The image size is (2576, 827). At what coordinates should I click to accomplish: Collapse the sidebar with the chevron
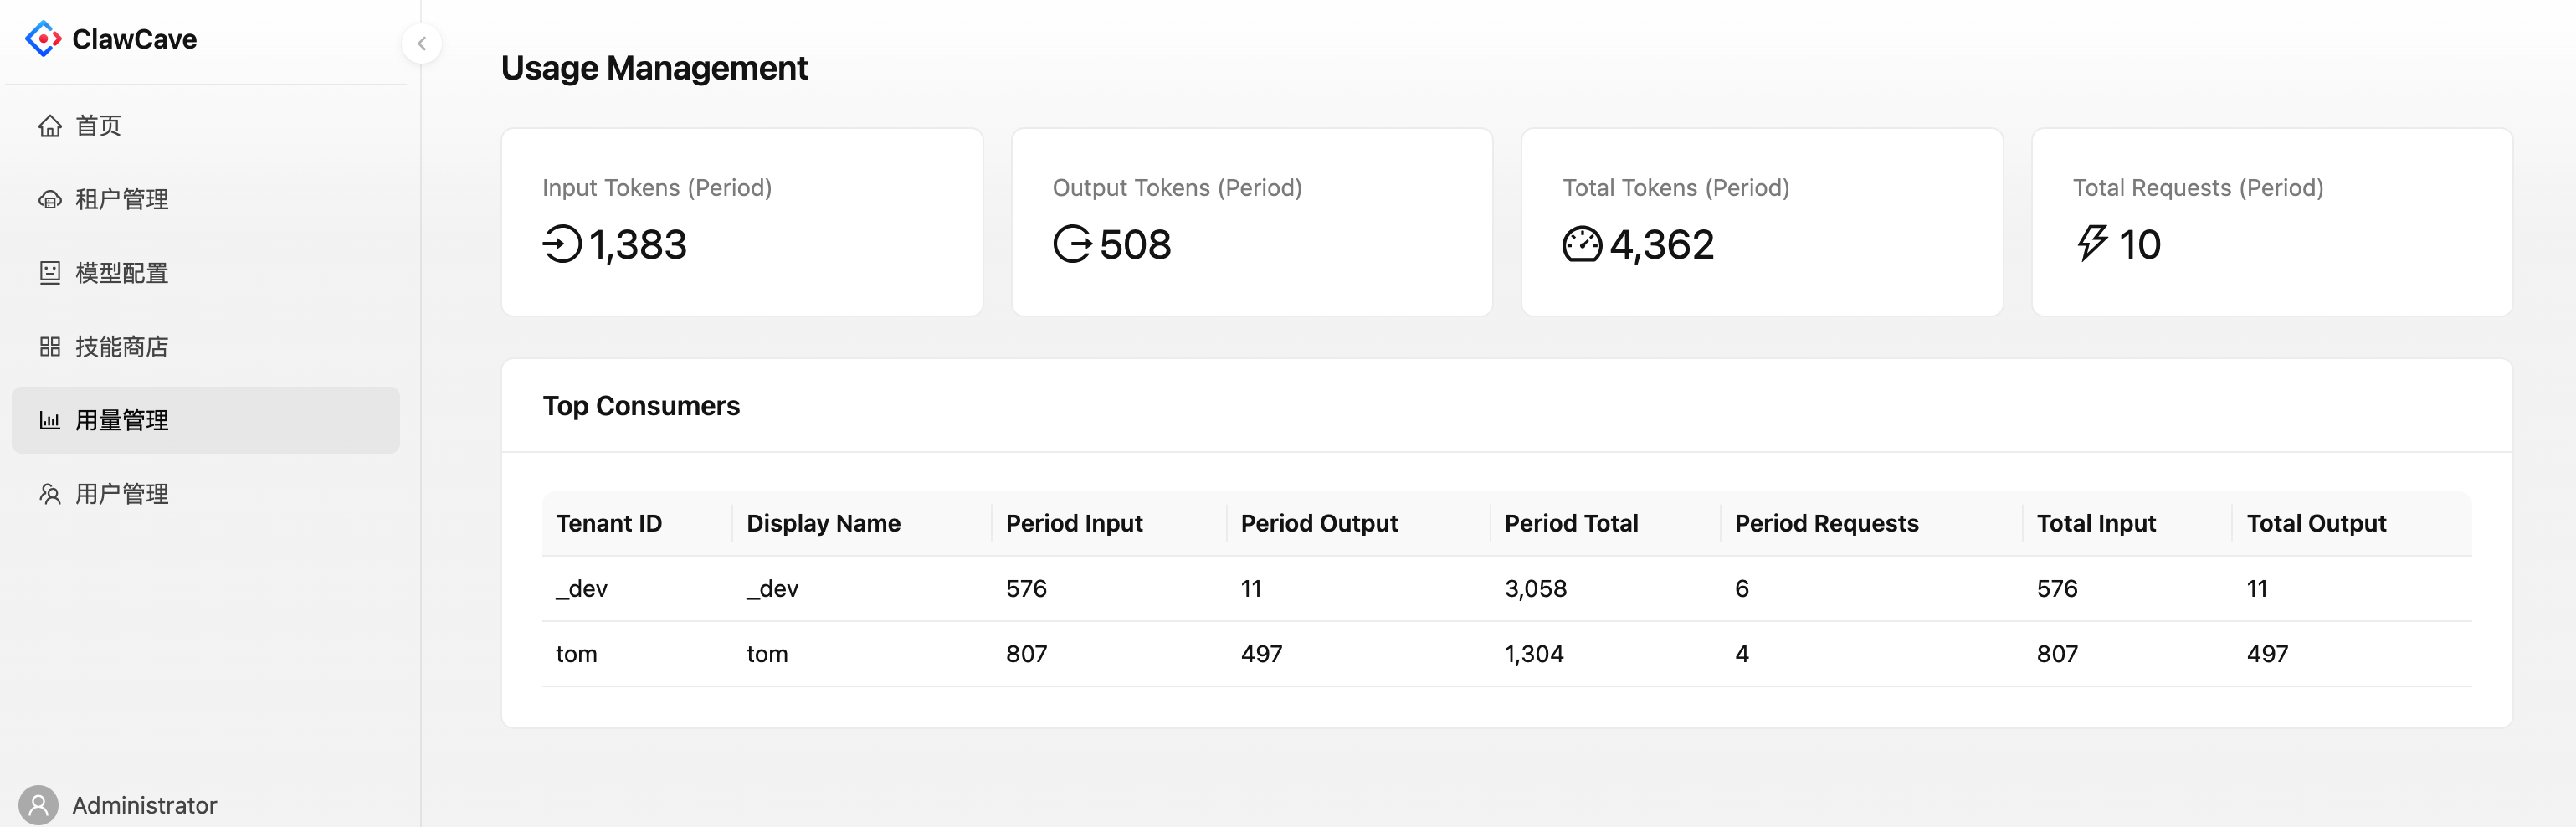point(422,43)
